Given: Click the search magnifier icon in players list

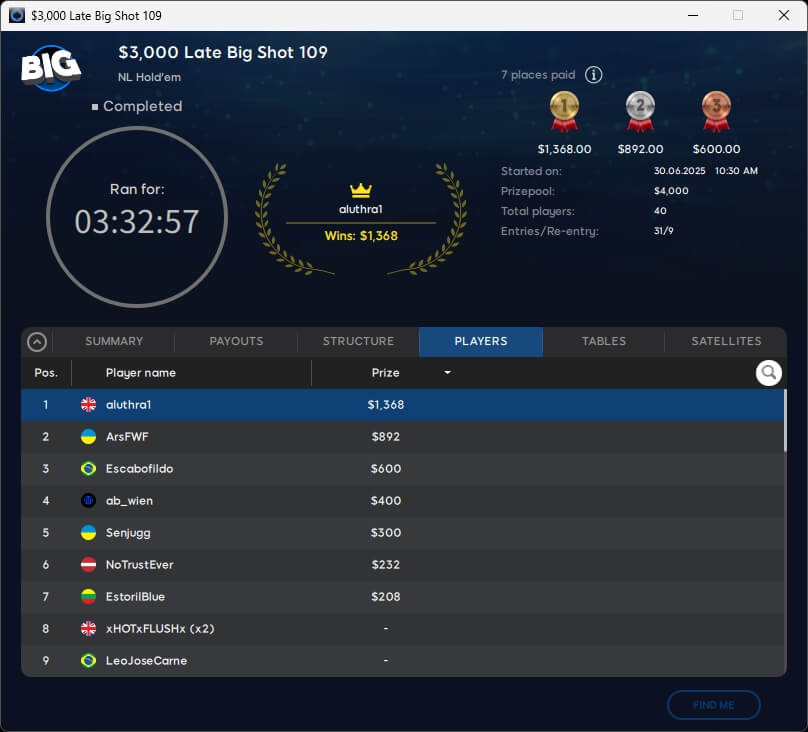Looking at the screenshot, I should pyautogui.click(x=768, y=373).
